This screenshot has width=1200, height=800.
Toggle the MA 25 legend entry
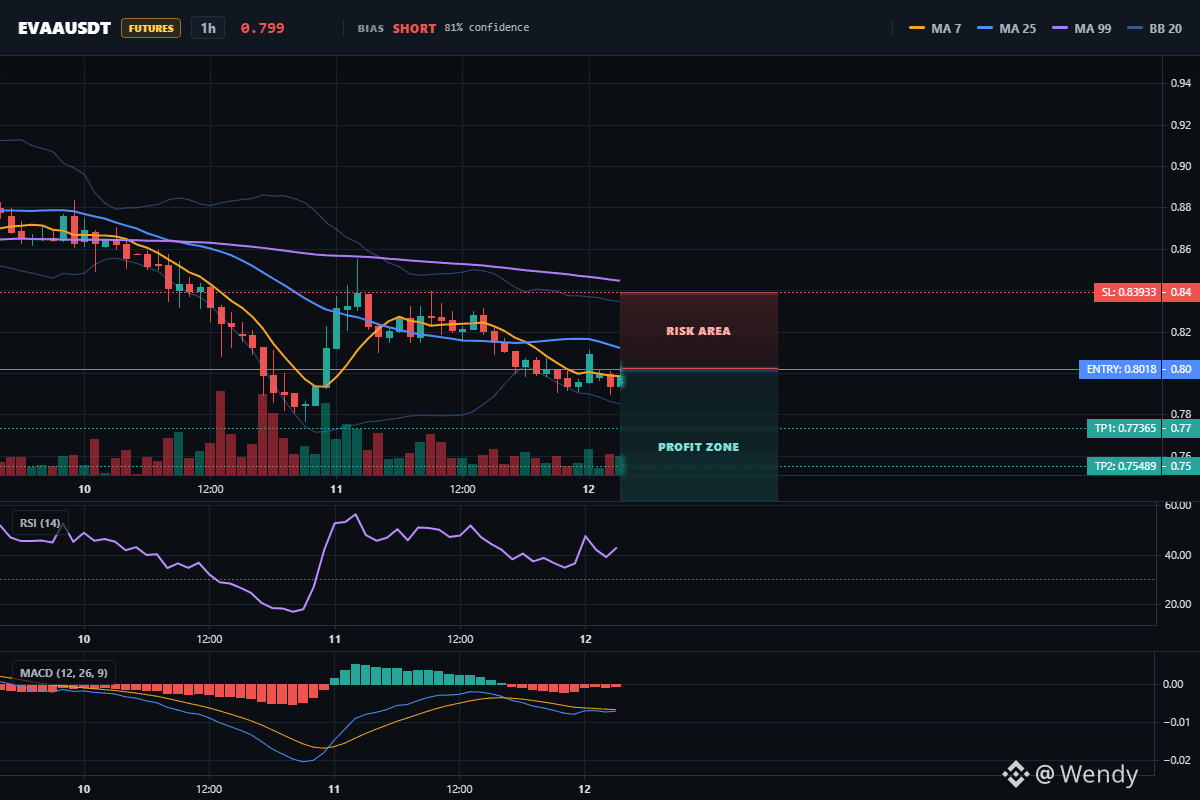tap(1007, 28)
